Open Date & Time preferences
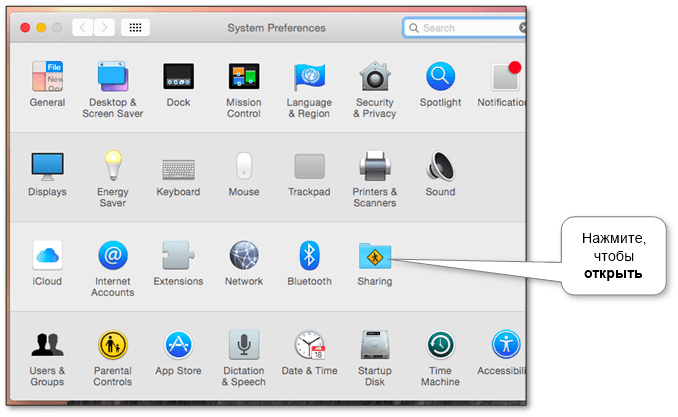The image size is (678, 417). pos(309,352)
